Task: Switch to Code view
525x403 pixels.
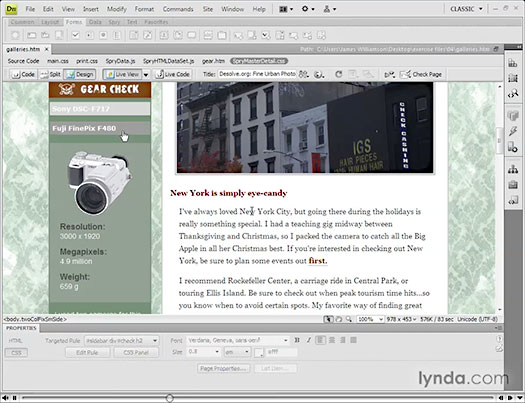Action: (23, 74)
